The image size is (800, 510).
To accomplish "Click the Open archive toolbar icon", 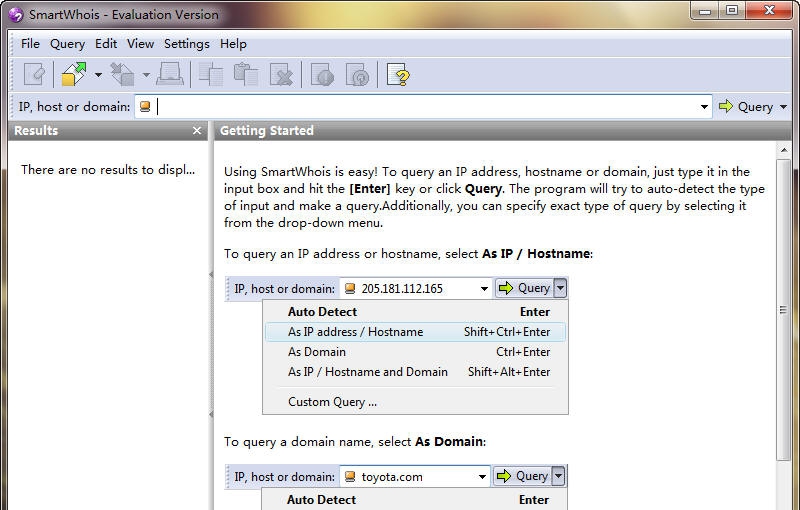I will [x=74, y=75].
